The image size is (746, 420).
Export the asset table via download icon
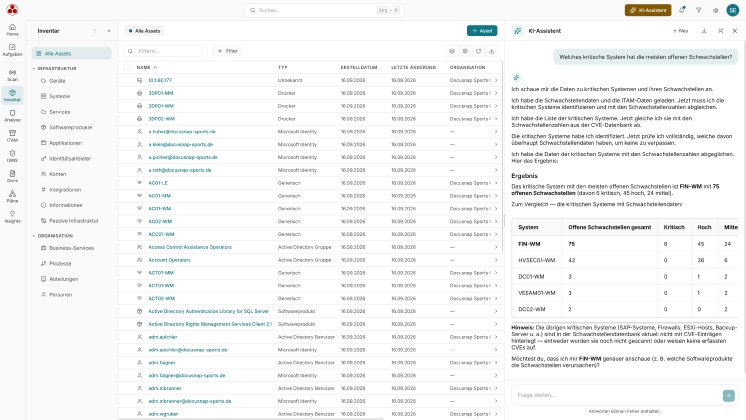pyautogui.click(x=491, y=51)
